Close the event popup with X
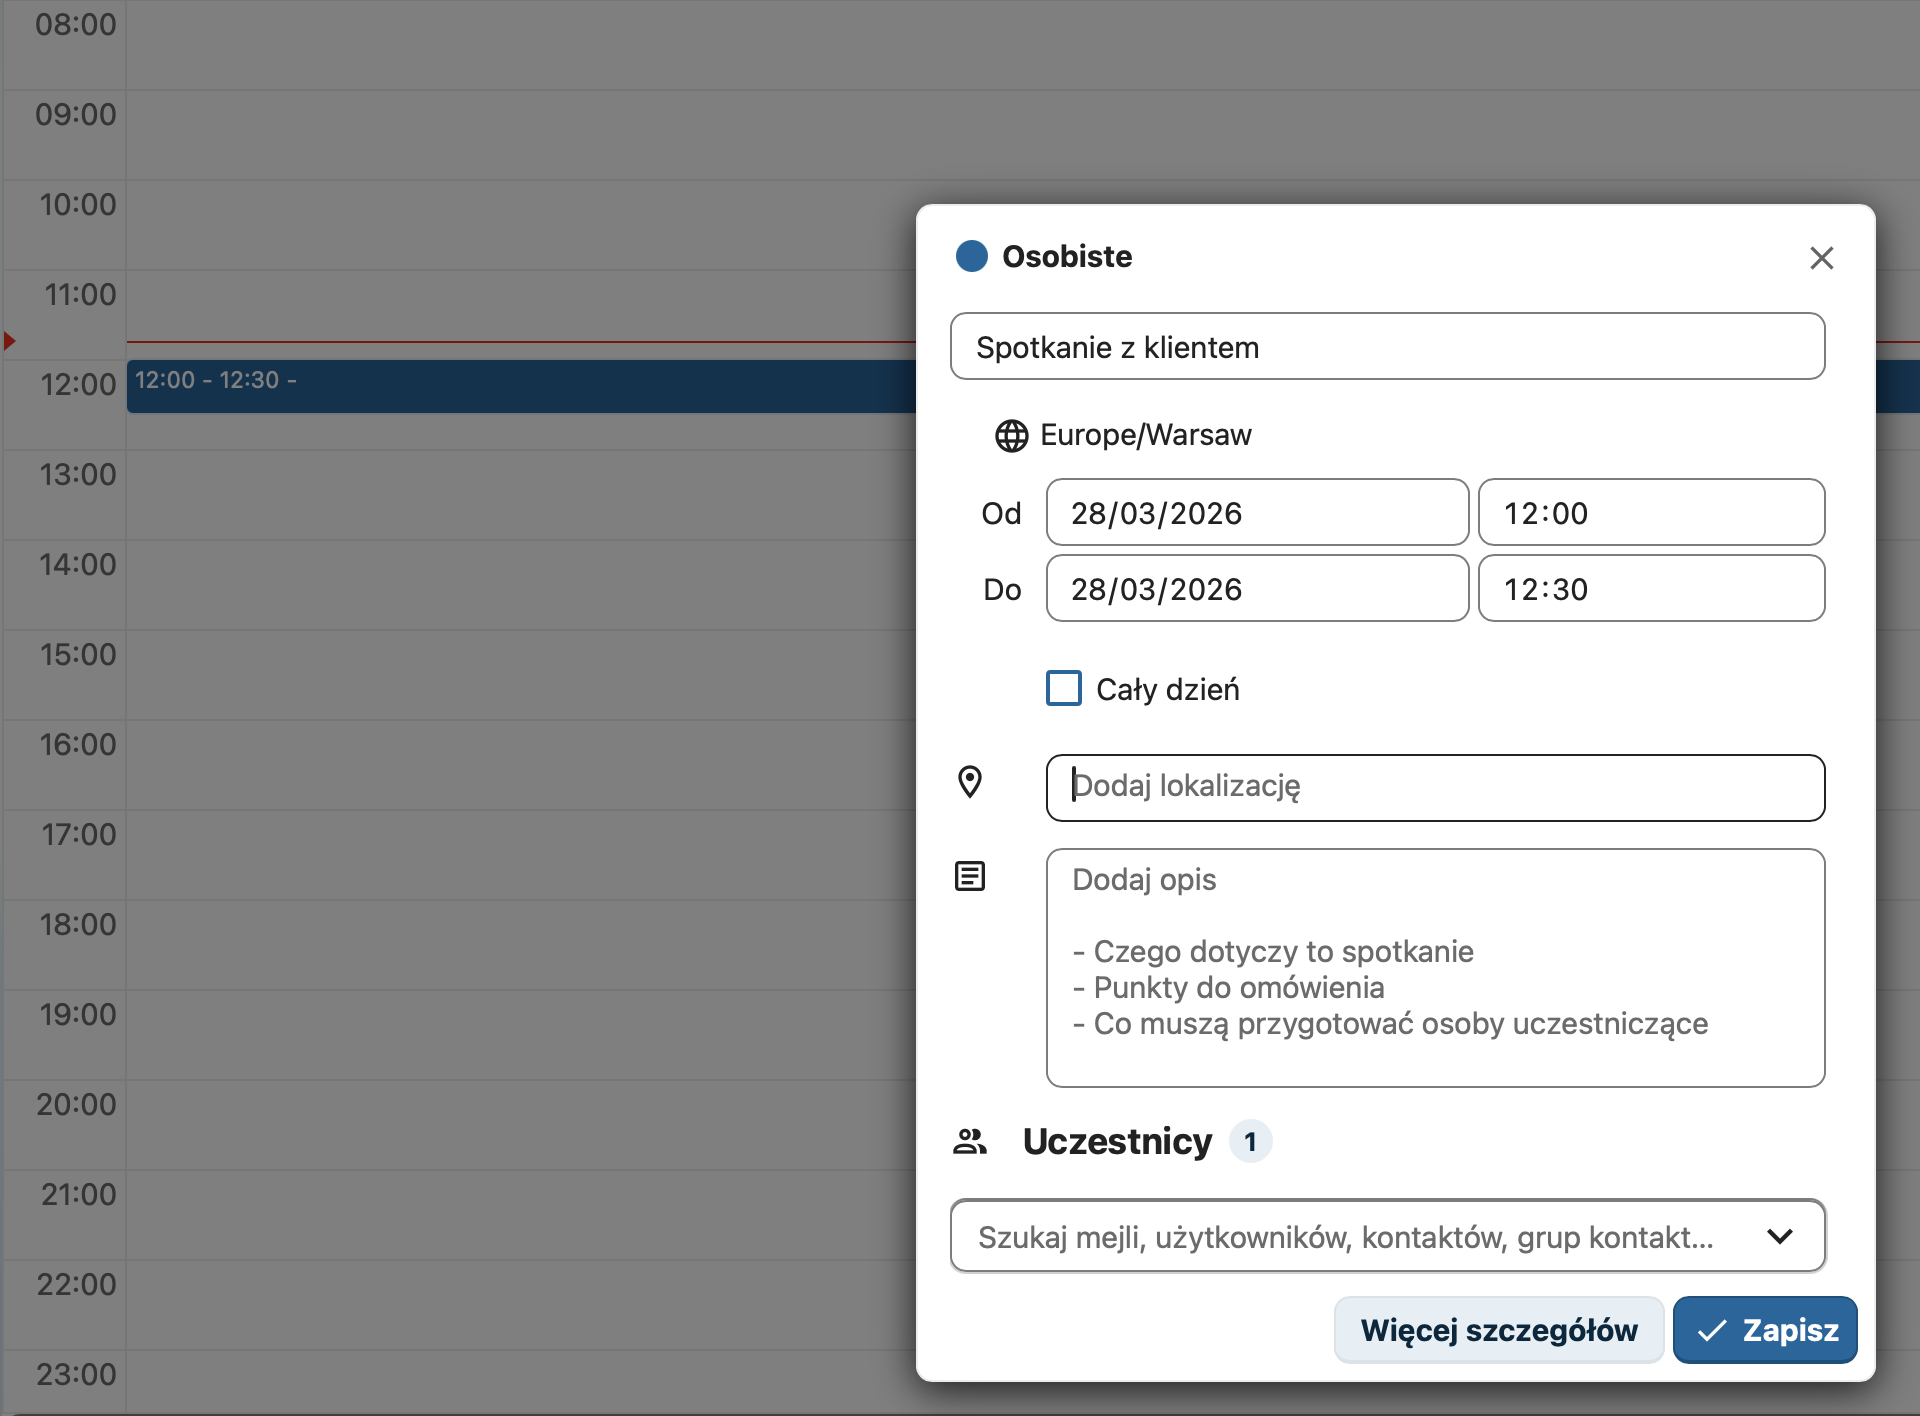Image resolution: width=1920 pixels, height=1416 pixels. click(x=1821, y=258)
